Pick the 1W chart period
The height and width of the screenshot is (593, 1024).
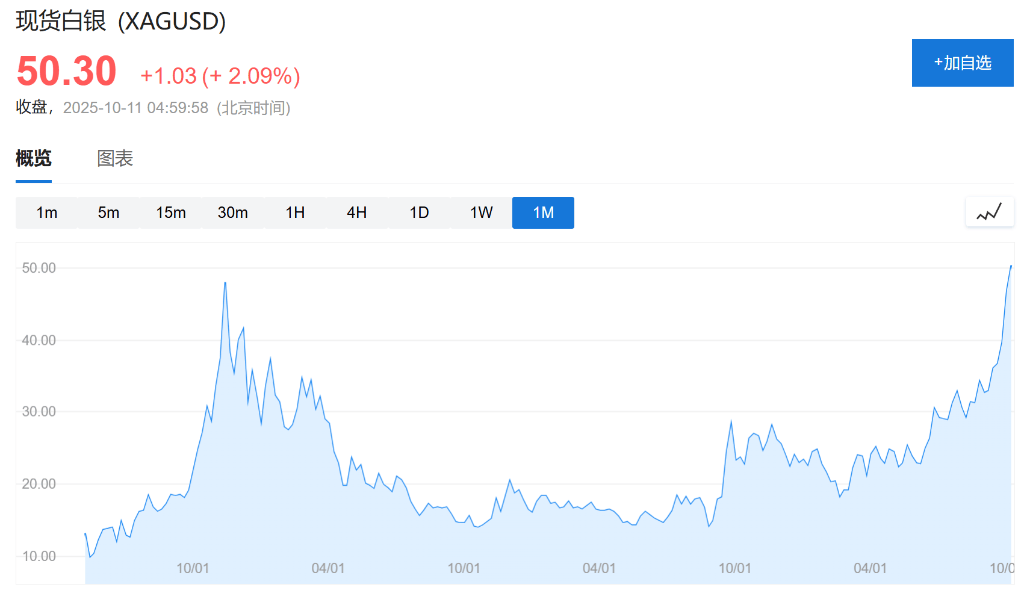[481, 212]
